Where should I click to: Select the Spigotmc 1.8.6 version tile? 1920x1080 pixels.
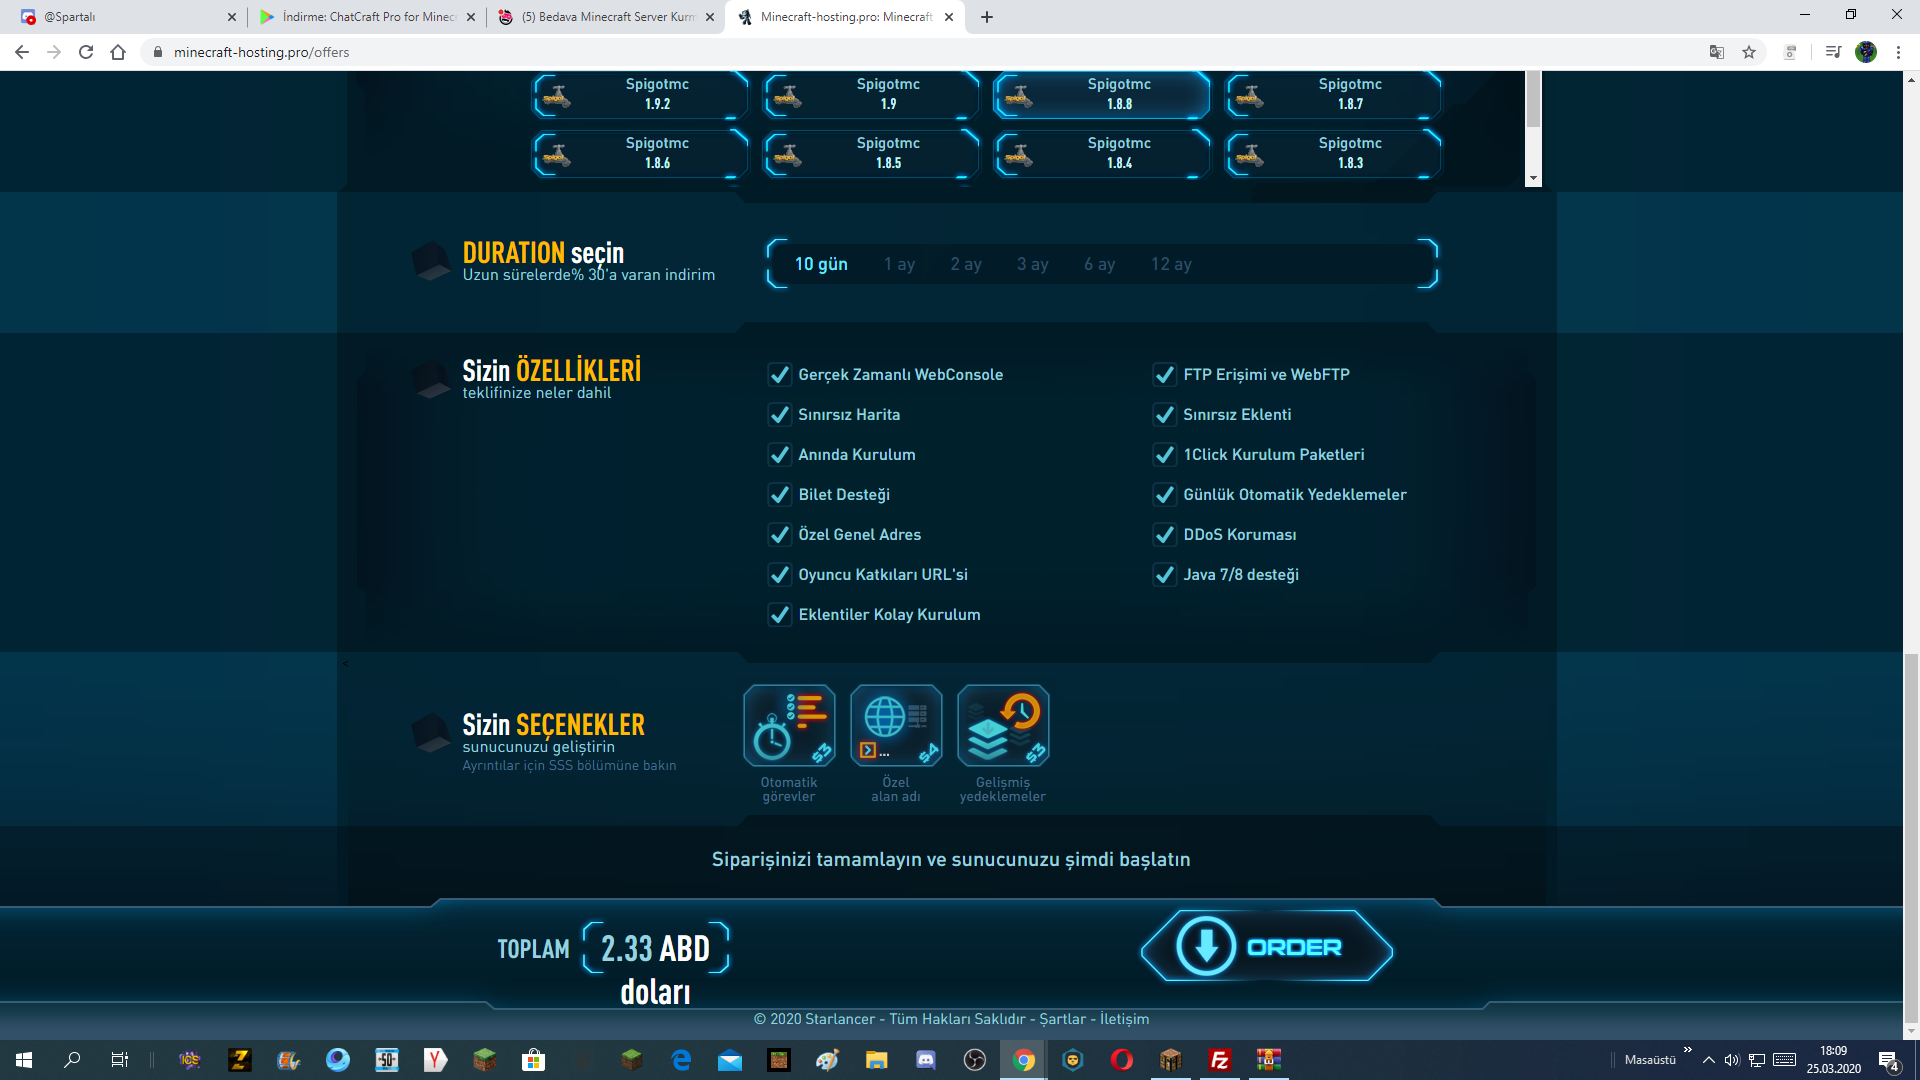pos(640,153)
